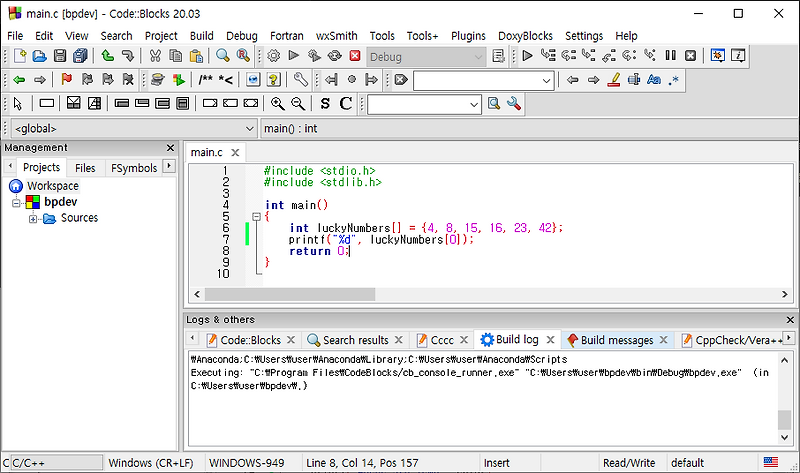Open the Debug menu
The height and width of the screenshot is (473, 800).
click(x=242, y=36)
